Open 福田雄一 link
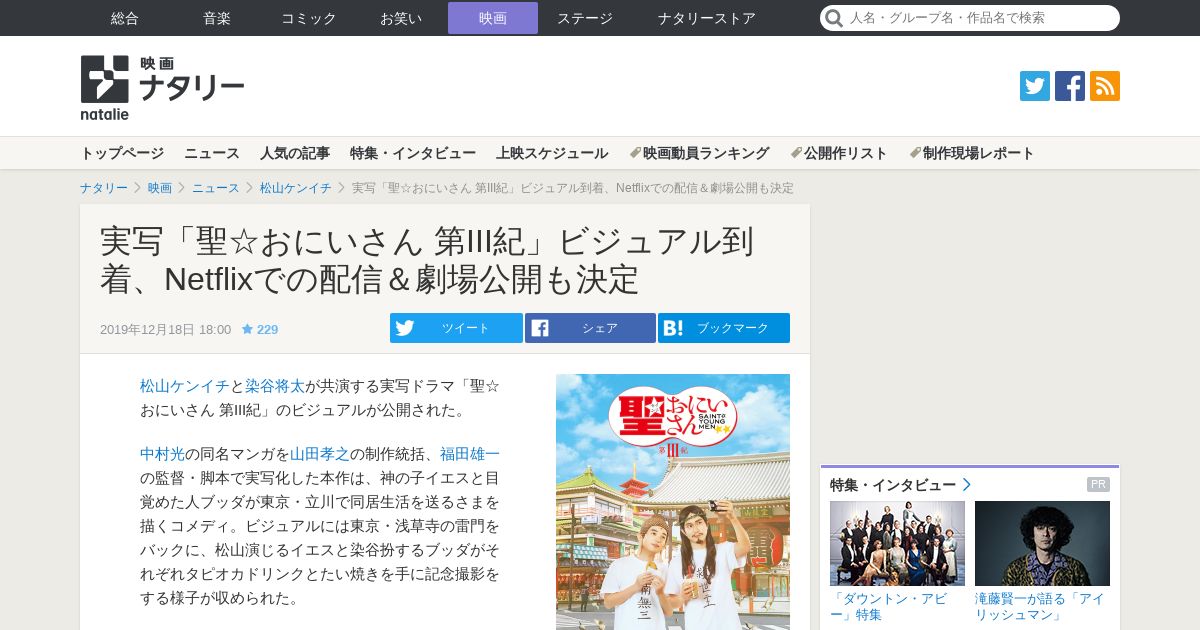 click(470, 453)
